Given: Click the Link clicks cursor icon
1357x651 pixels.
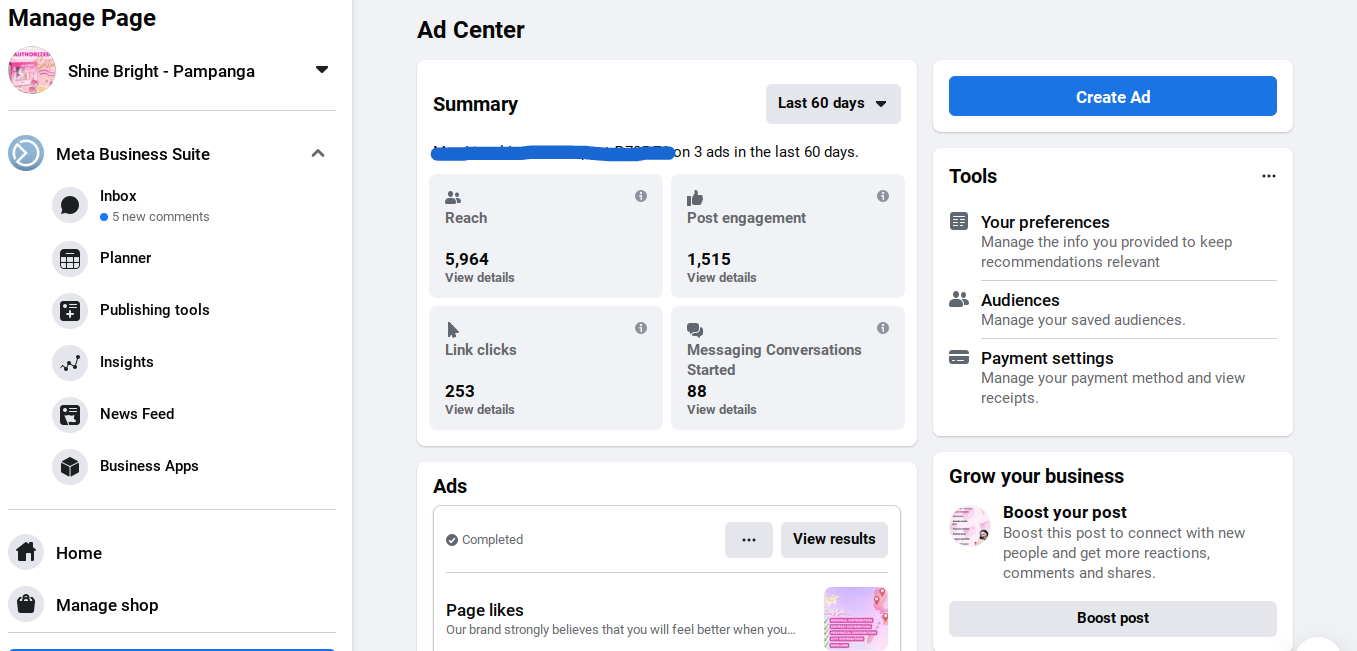Looking at the screenshot, I should pyautogui.click(x=453, y=330).
